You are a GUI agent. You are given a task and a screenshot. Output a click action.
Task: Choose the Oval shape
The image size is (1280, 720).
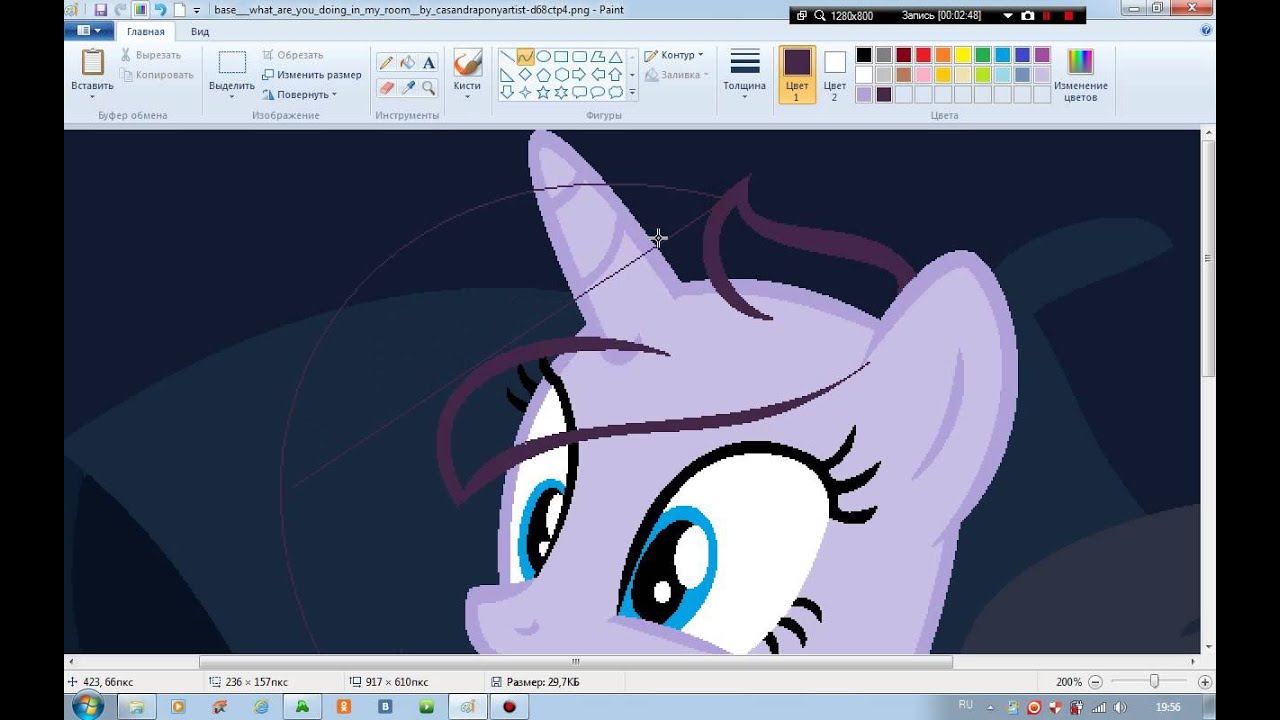coord(543,57)
